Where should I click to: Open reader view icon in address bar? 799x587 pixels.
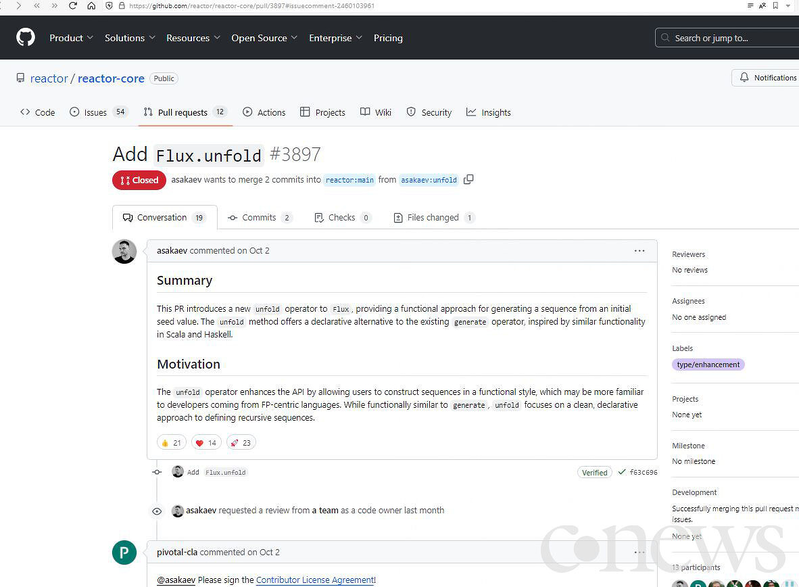click(x=750, y=6)
